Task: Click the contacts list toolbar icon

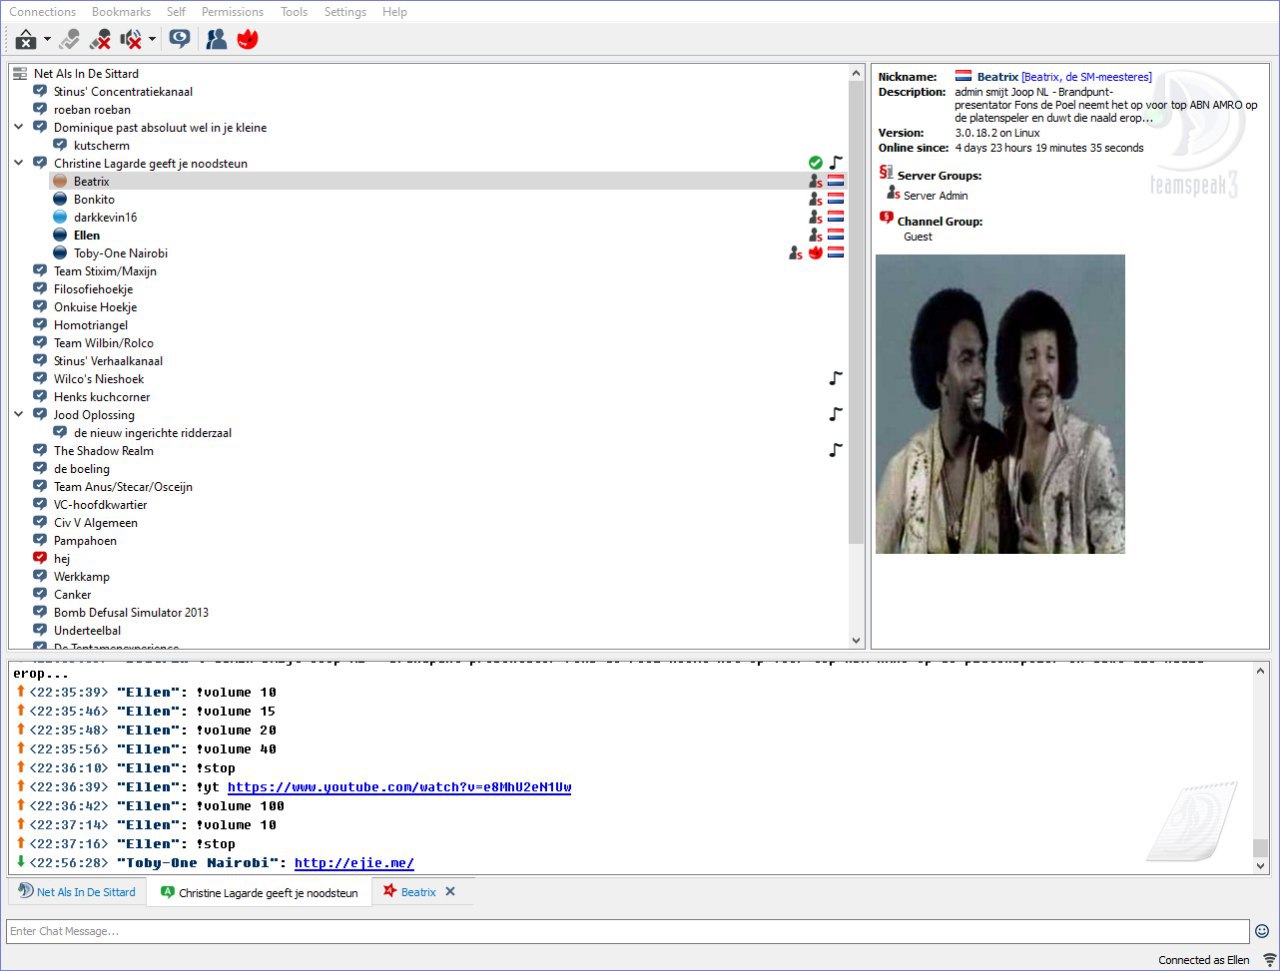Action: pyautogui.click(x=216, y=39)
